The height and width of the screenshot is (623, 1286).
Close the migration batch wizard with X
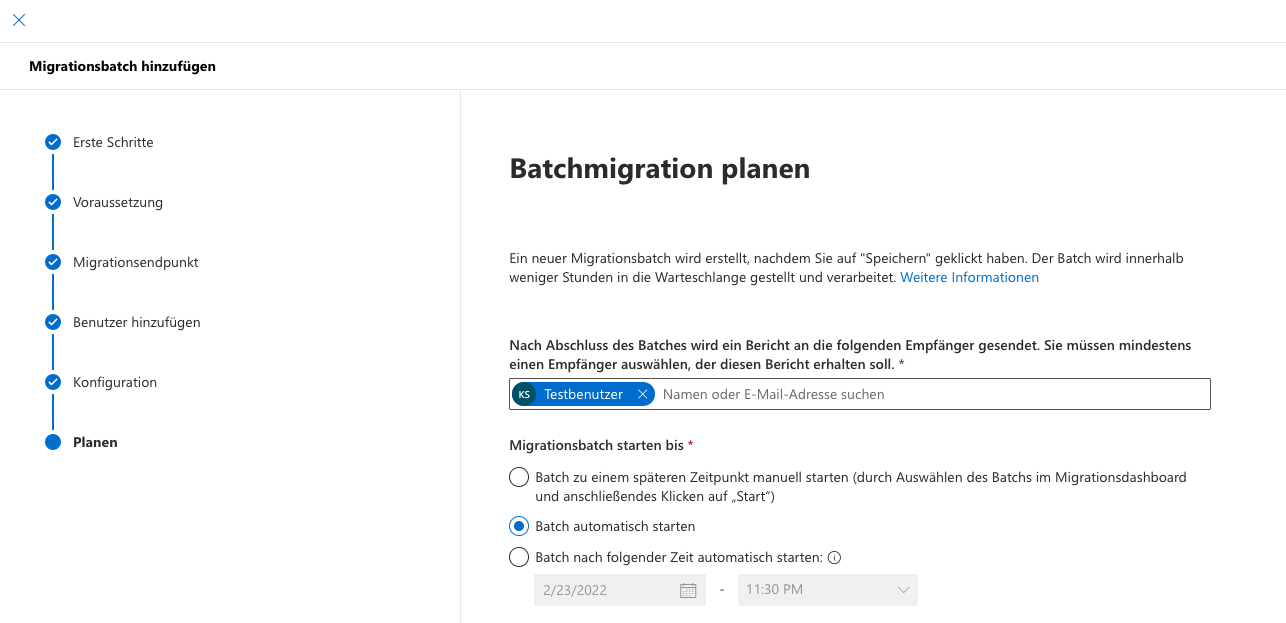(x=19, y=20)
